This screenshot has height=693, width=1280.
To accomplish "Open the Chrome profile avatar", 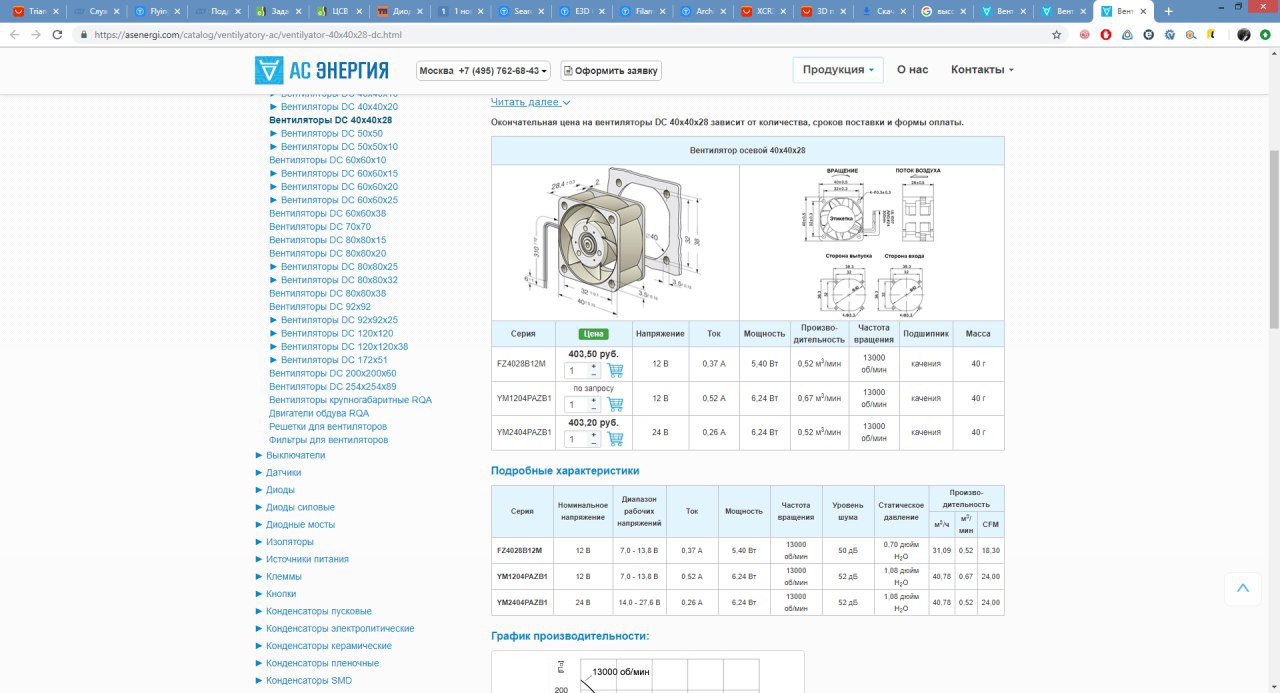I will tap(1243, 34).
